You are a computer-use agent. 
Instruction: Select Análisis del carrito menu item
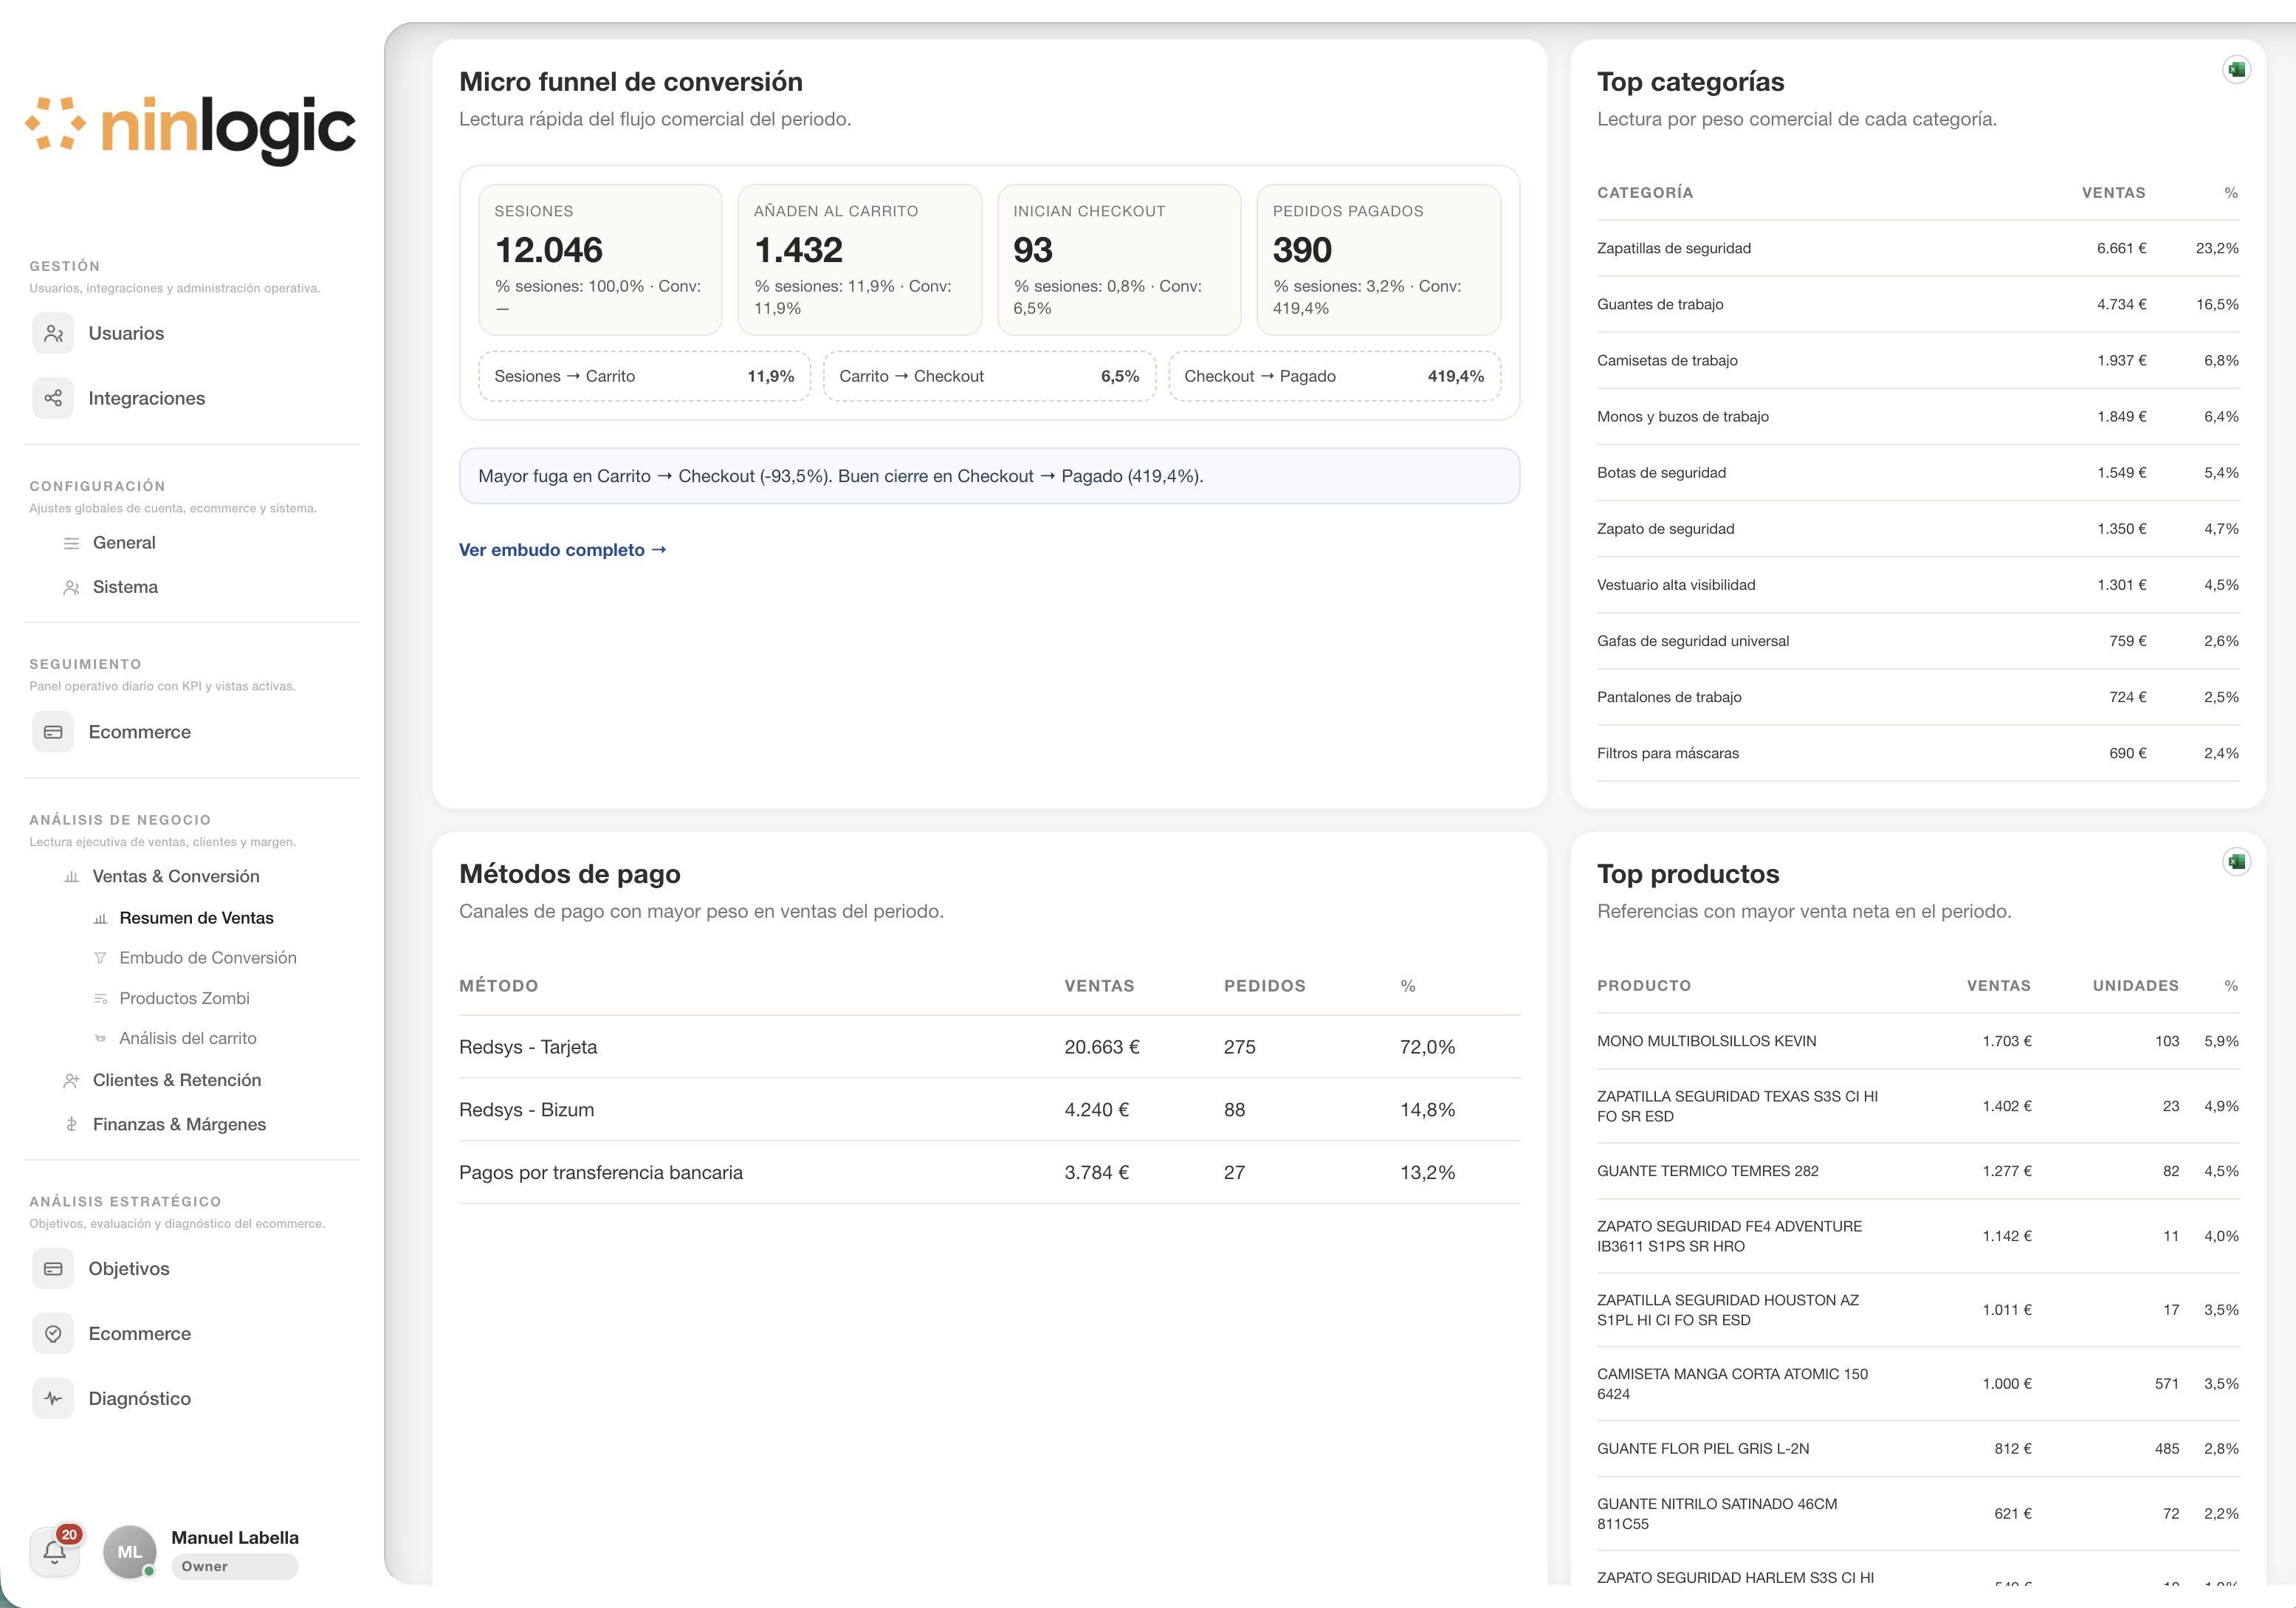click(x=187, y=1038)
